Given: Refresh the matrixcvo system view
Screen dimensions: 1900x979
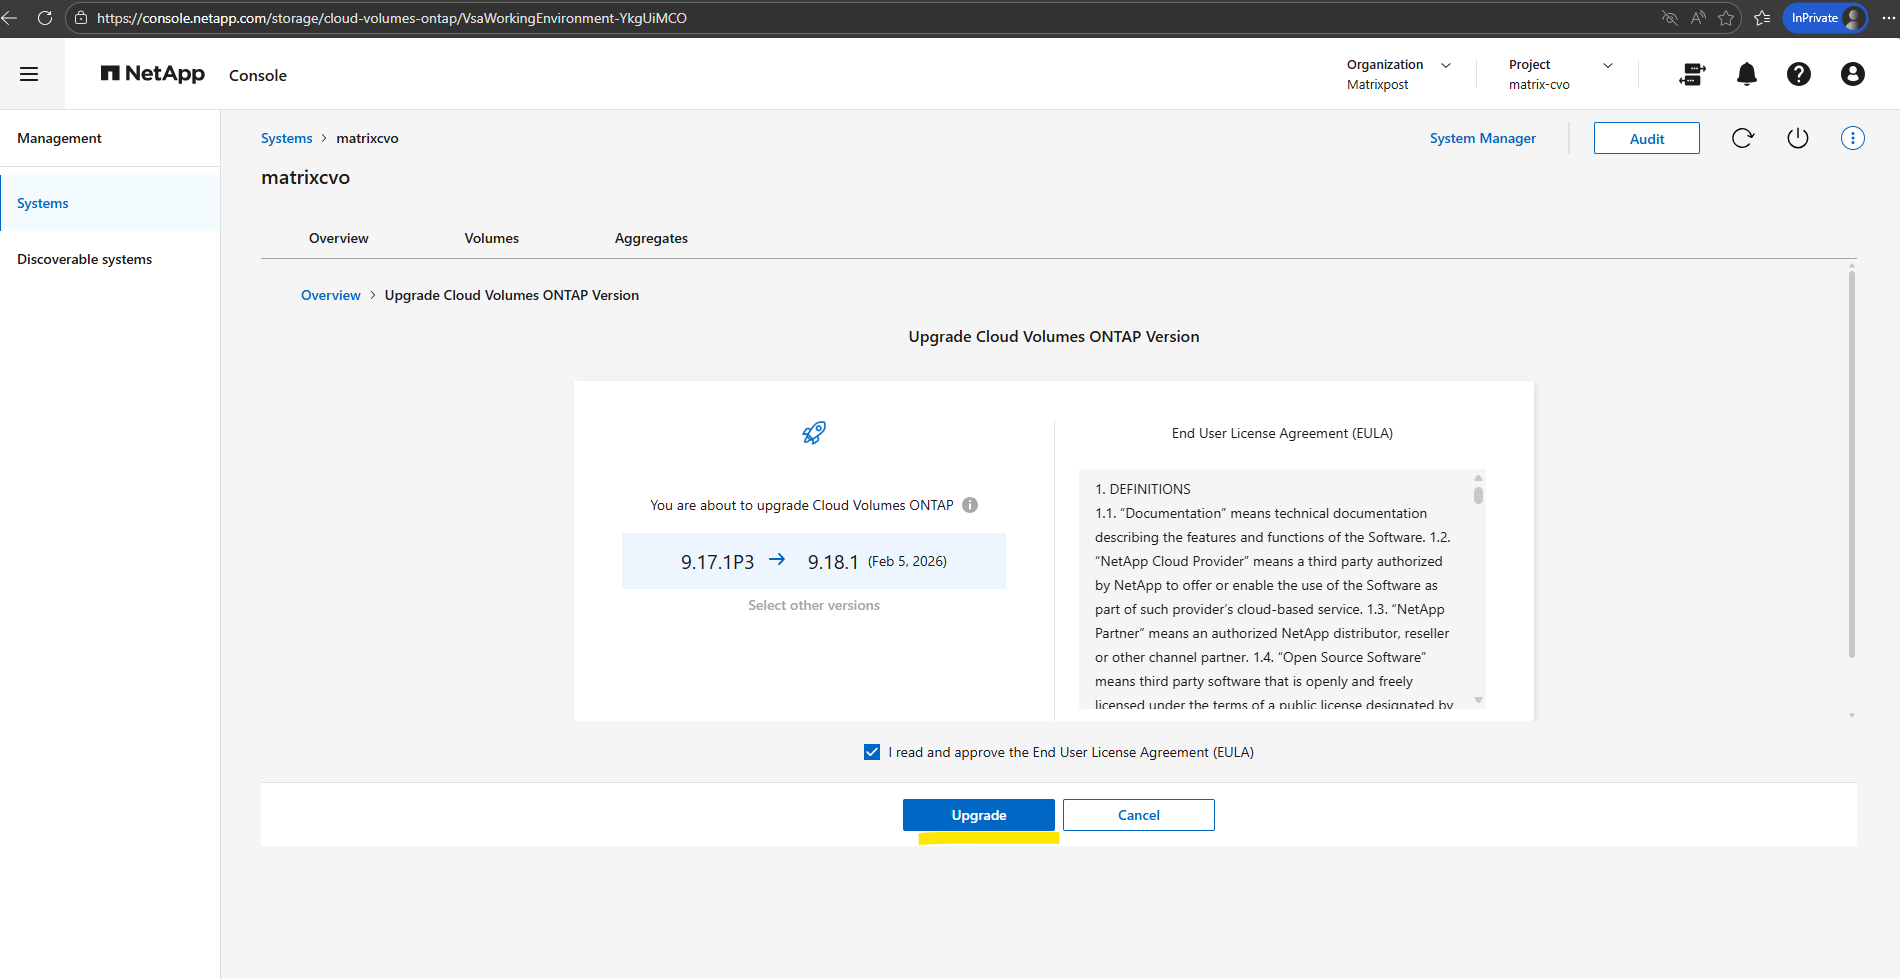Looking at the screenshot, I should (1742, 138).
